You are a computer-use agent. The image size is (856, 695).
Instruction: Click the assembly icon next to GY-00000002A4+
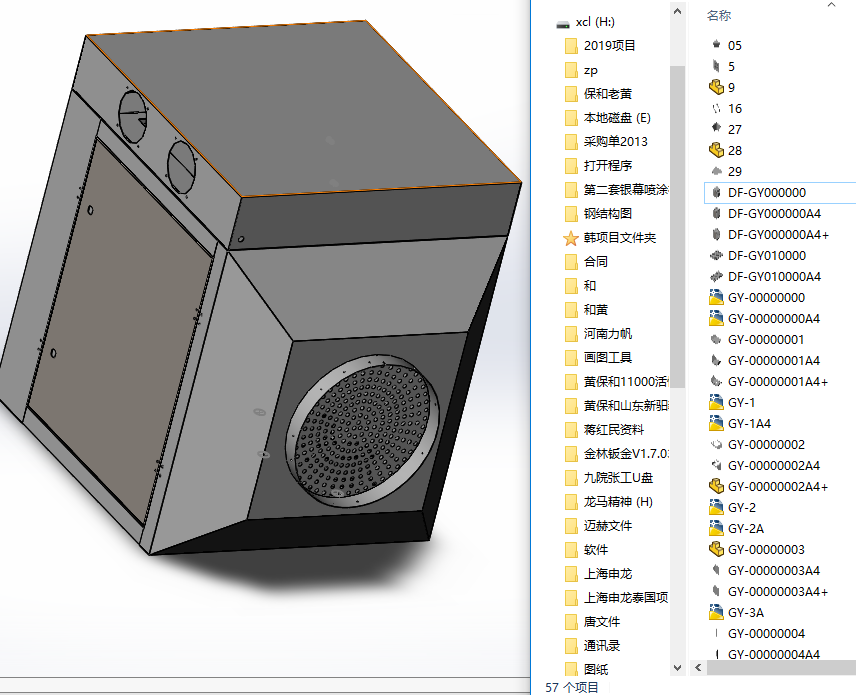click(x=716, y=486)
